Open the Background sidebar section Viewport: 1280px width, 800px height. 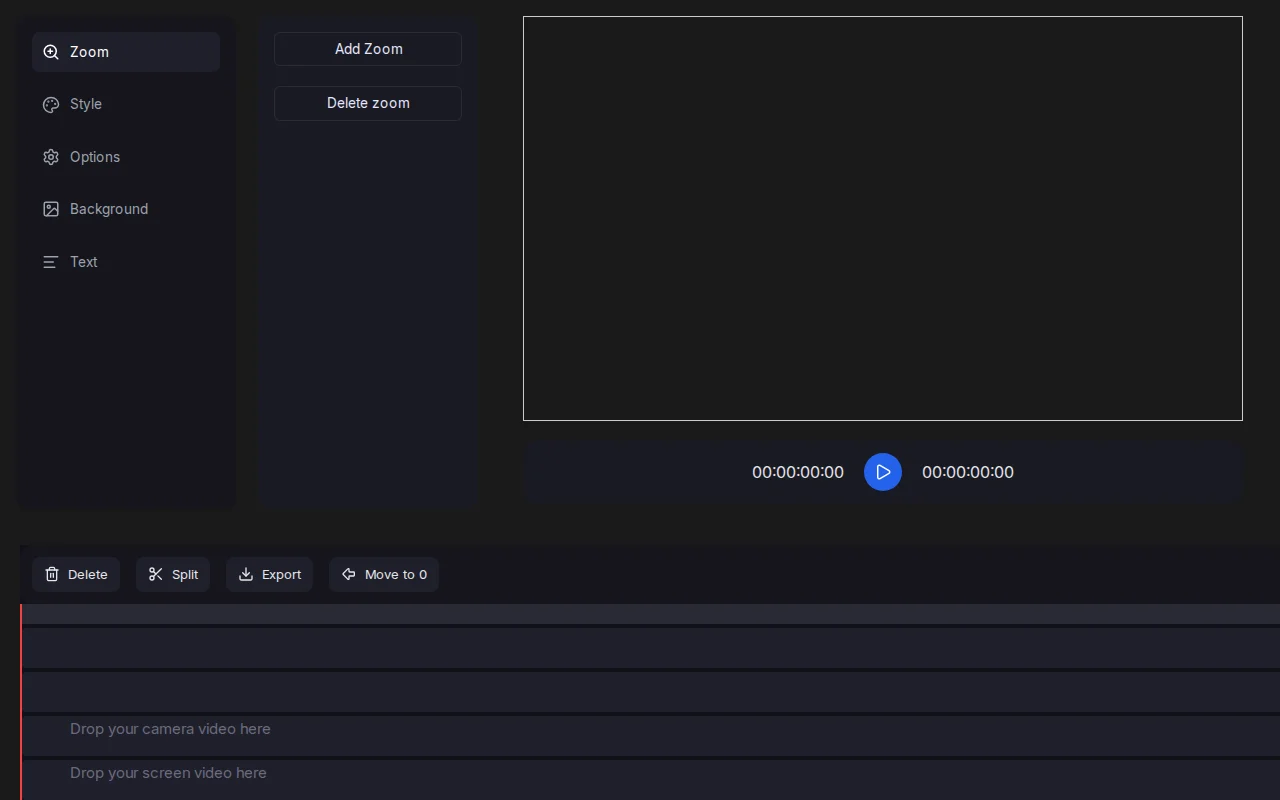pyautogui.click(x=126, y=209)
